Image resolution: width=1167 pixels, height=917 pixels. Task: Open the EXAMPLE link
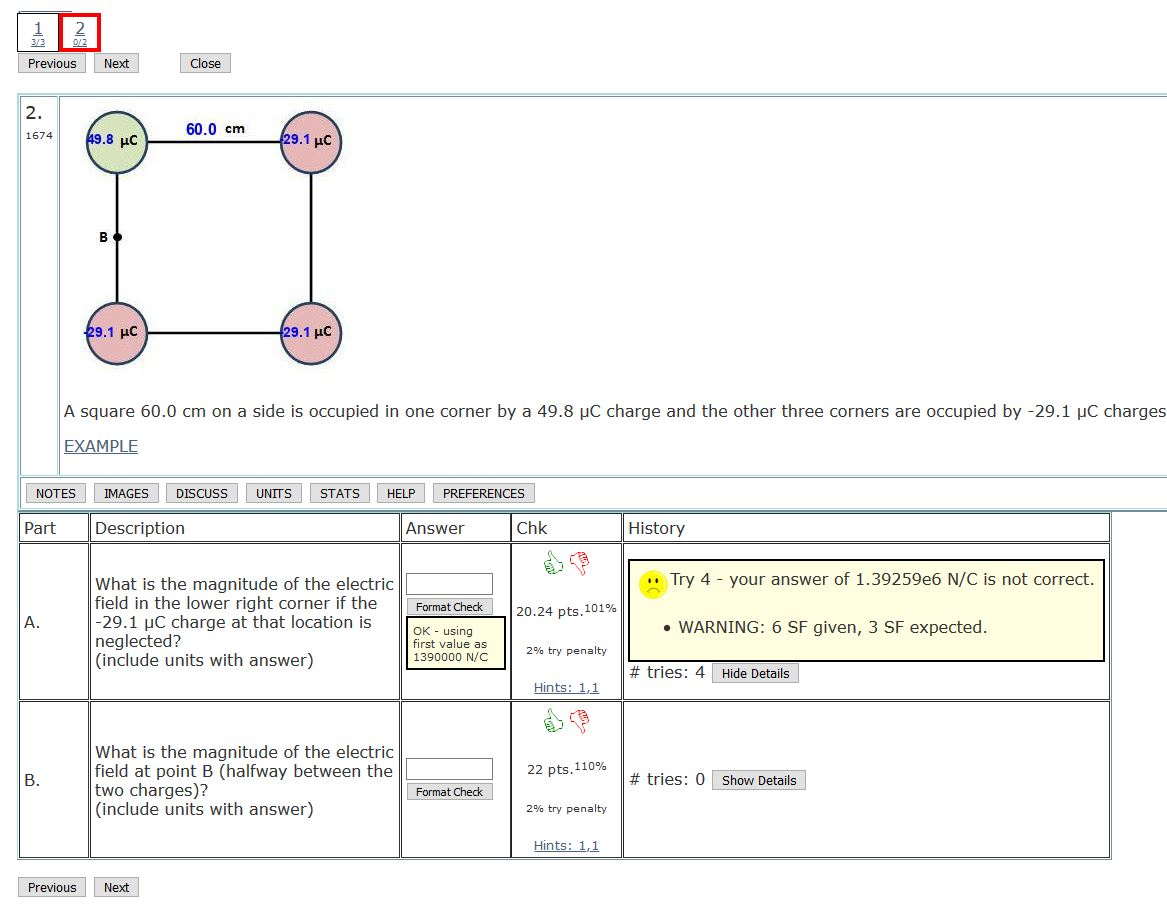pyautogui.click(x=100, y=446)
